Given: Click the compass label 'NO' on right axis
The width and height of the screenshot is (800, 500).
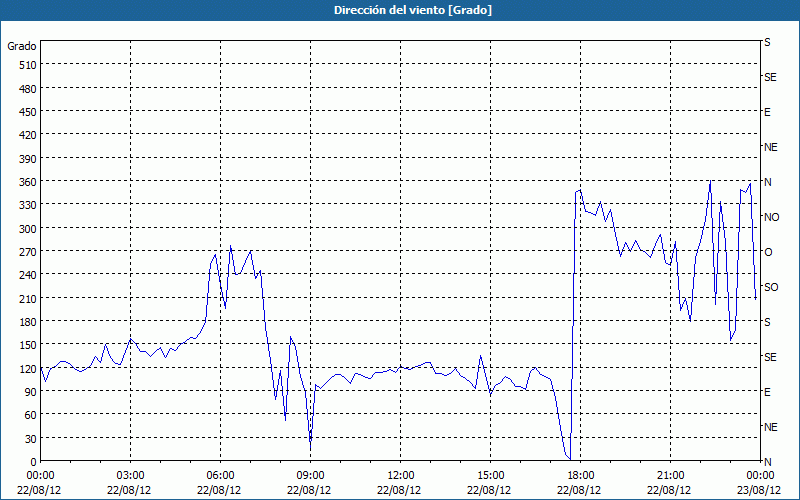Looking at the screenshot, I should (x=771, y=217).
